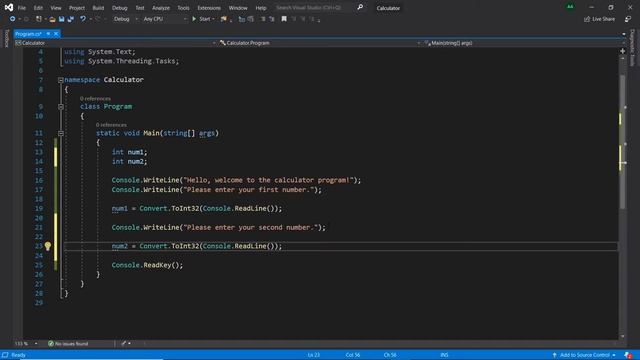Open the Test menu

[140, 8]
